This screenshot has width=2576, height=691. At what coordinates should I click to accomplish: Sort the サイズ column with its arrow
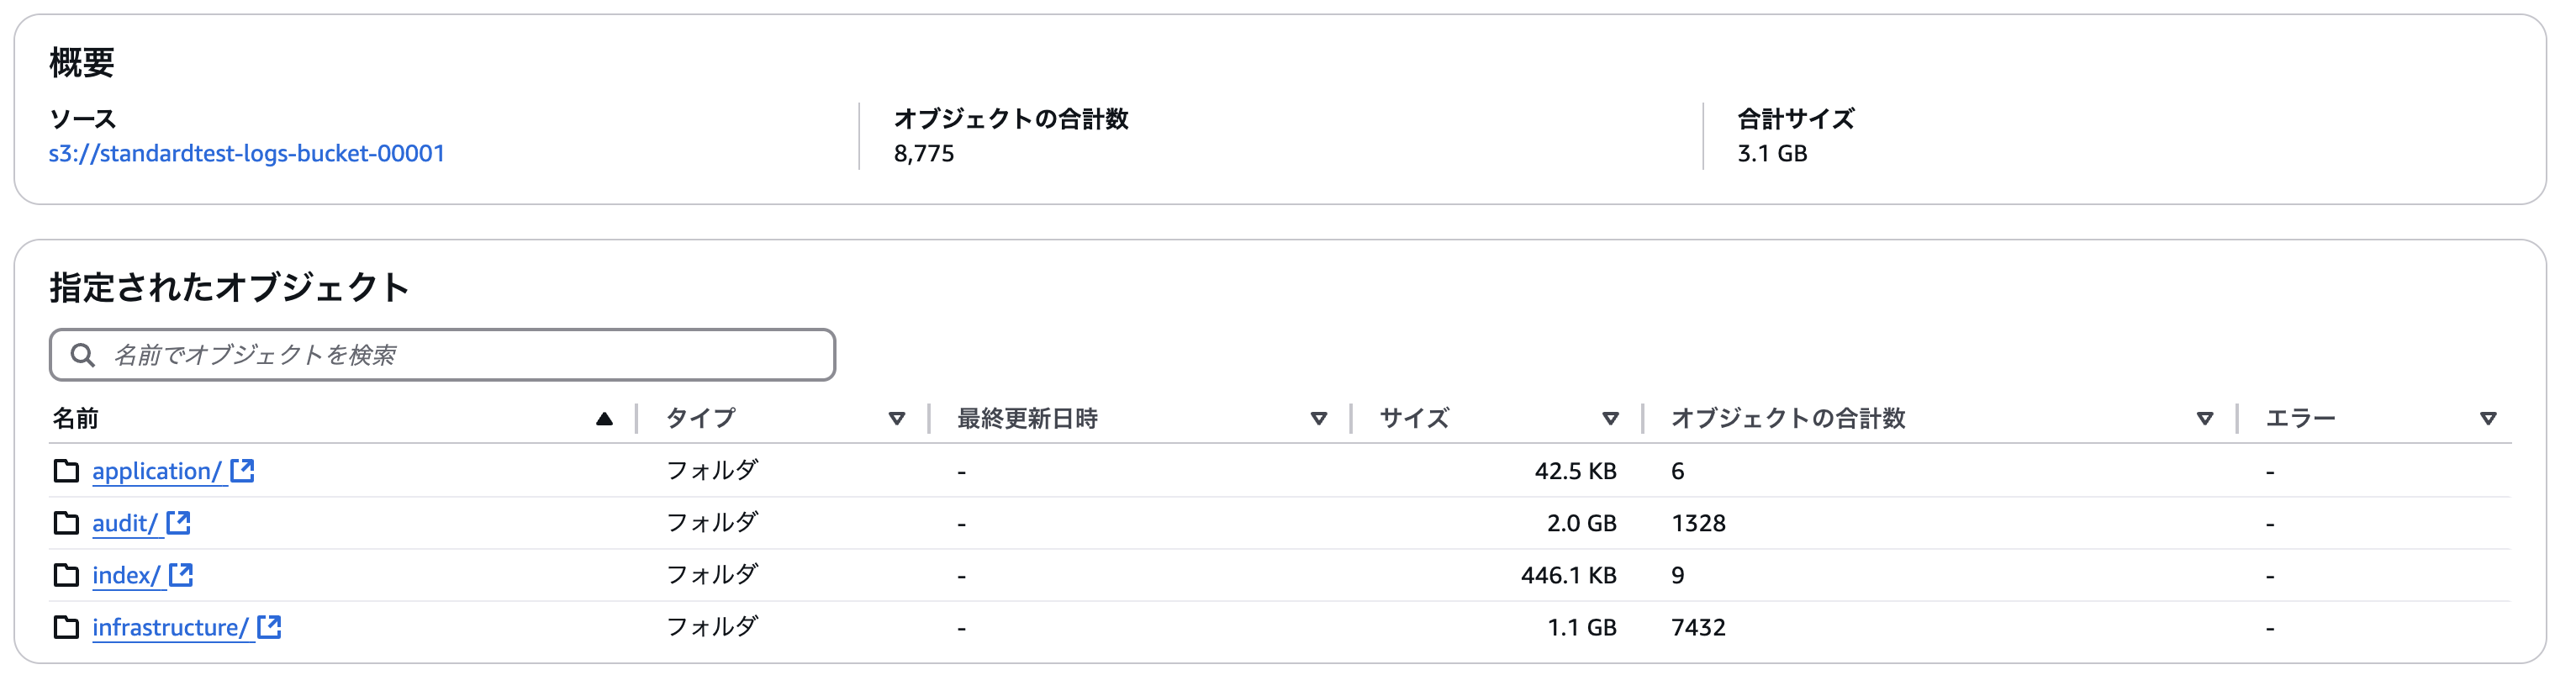[x=1611, y=419]
